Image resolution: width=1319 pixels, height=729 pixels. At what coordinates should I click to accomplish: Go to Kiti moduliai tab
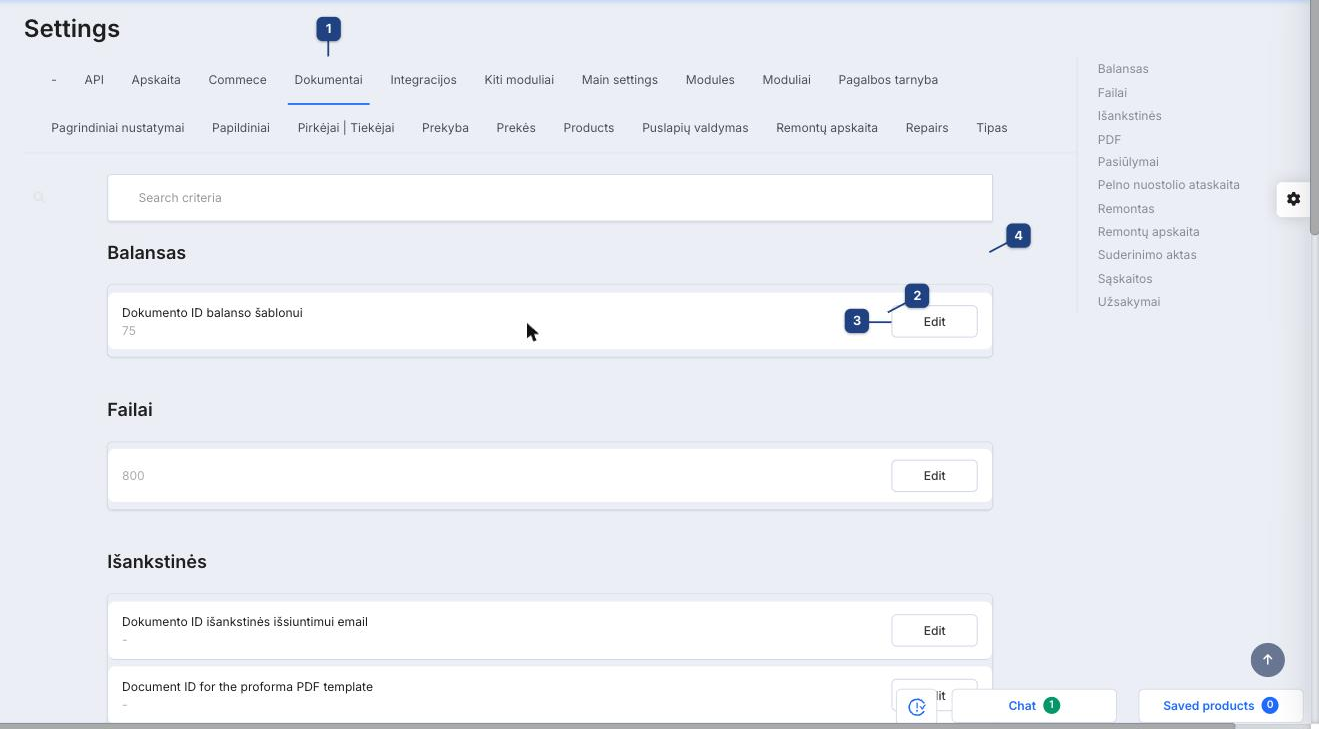click(519, 80)
